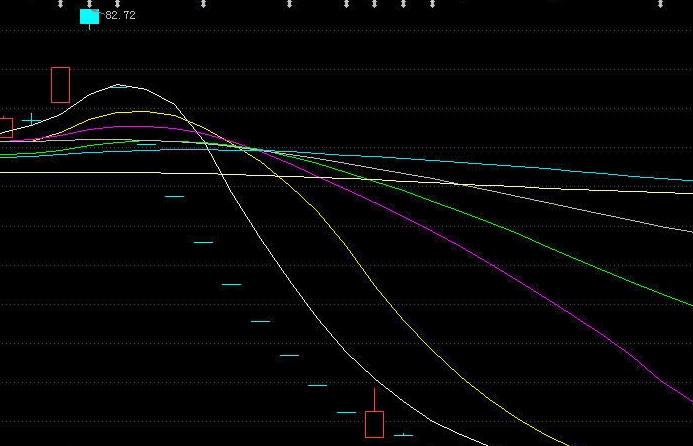This screenshot has width=693, height=446.
Task: Click the small cyan cross doji near left edge
Action: [32, 120]
